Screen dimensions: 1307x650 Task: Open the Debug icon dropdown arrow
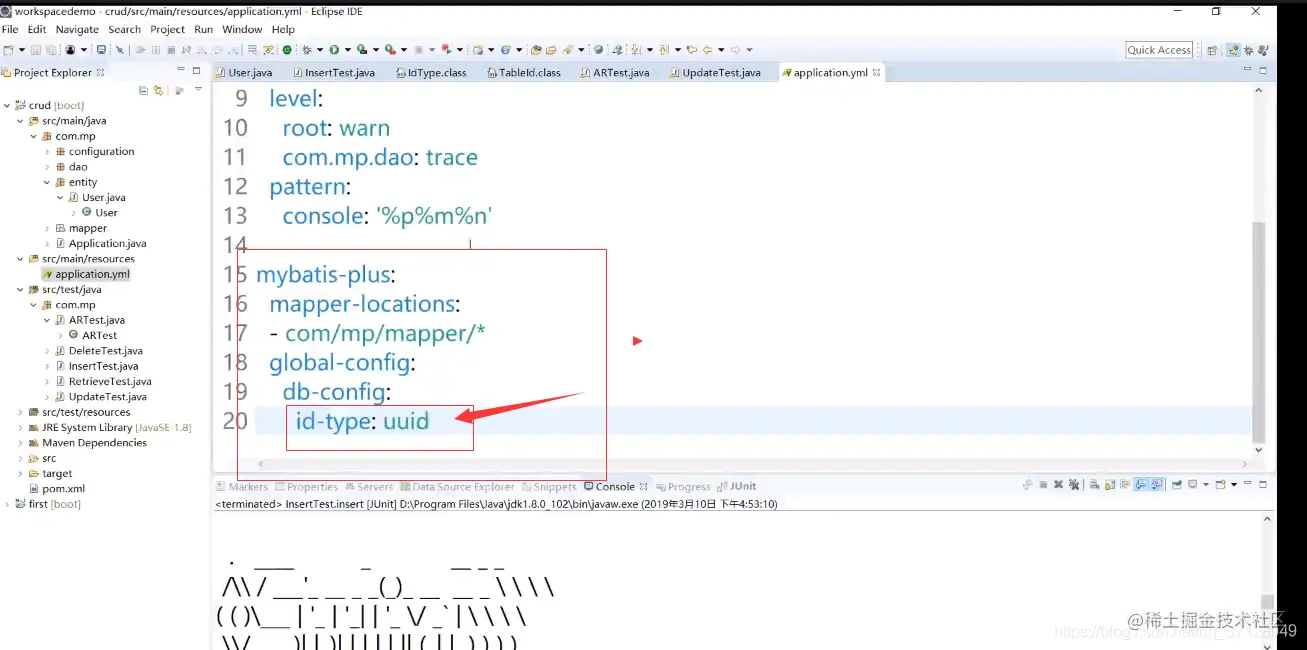point(319,49)
